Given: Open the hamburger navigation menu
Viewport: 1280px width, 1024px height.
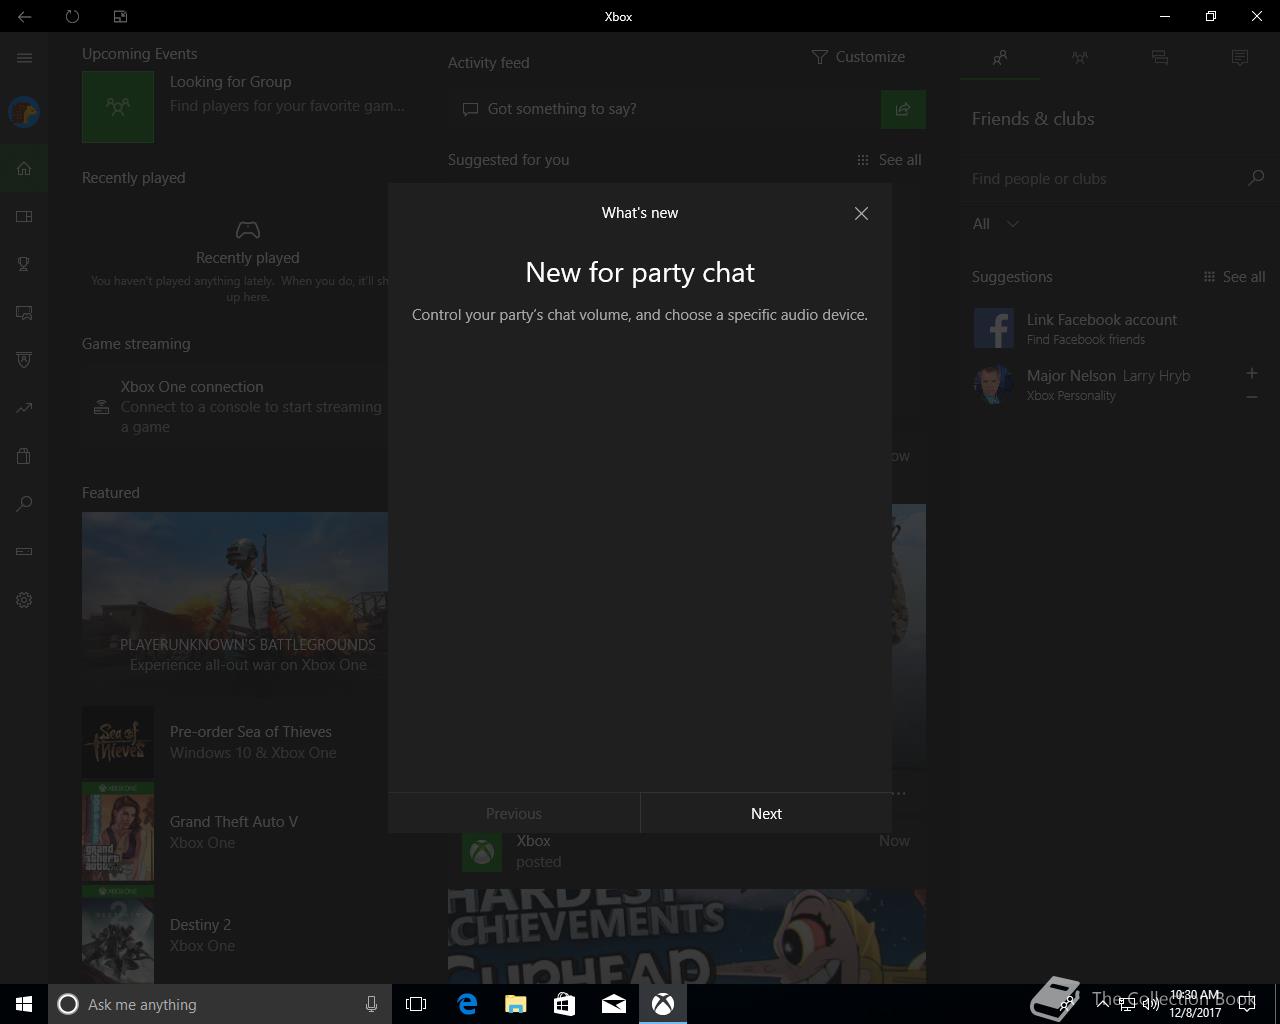Looking at the screenshot, I should (24, 58).
